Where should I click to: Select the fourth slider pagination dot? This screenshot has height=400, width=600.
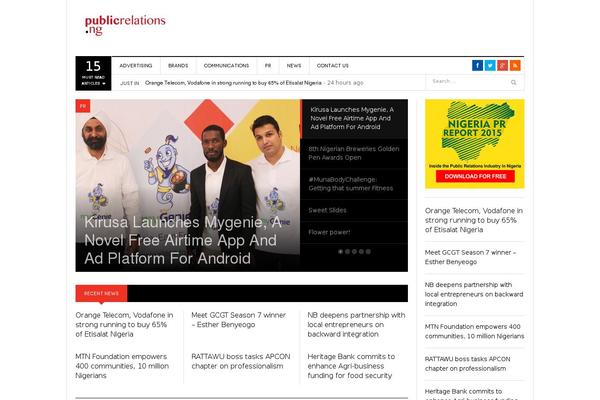pyautogui.click(x=361, y=251)
